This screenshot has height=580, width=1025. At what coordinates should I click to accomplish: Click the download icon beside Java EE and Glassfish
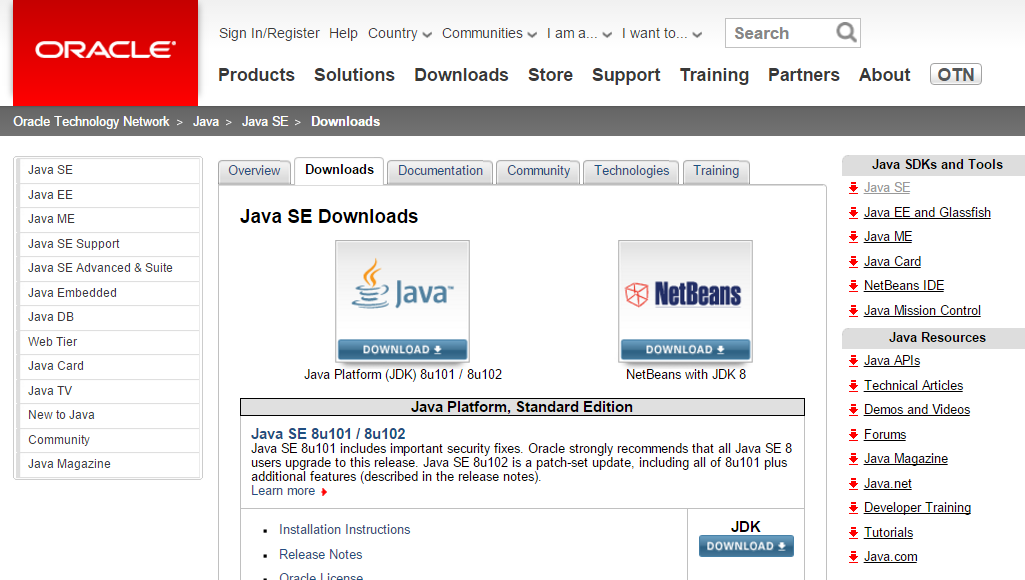[x=853, y=213]
